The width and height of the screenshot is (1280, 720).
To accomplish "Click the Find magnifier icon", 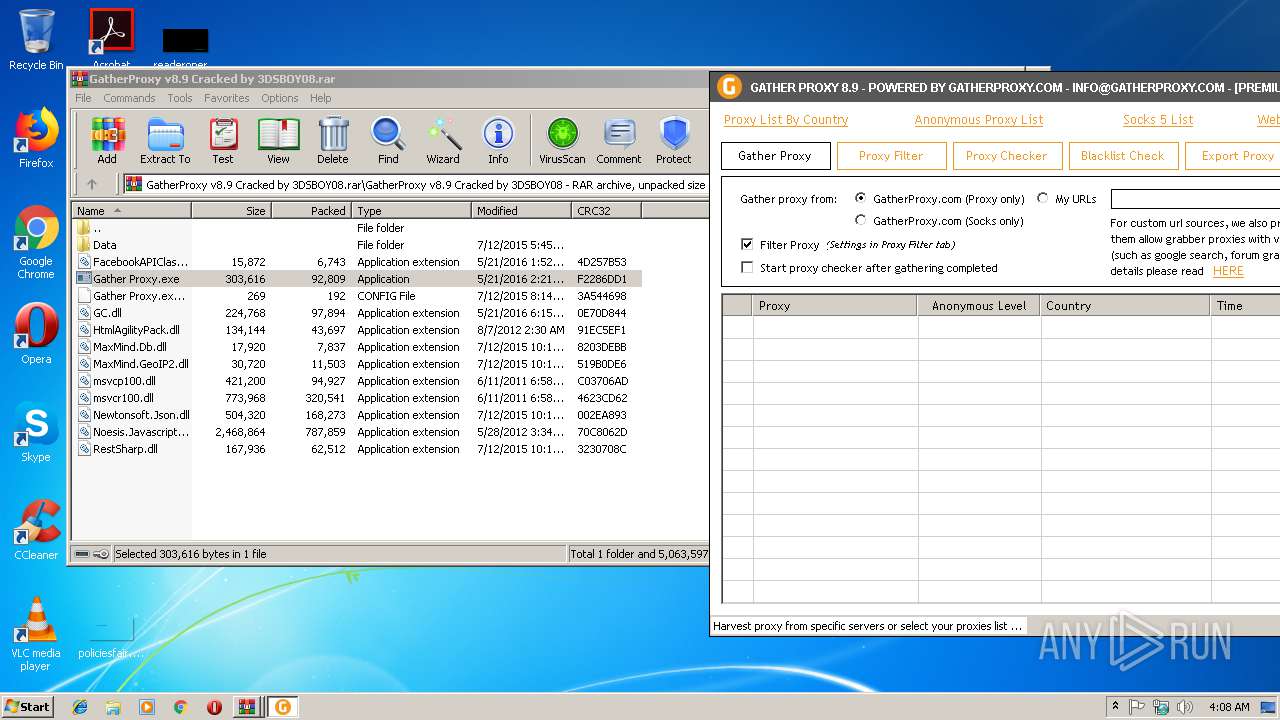I will click(x=388, y=141).
